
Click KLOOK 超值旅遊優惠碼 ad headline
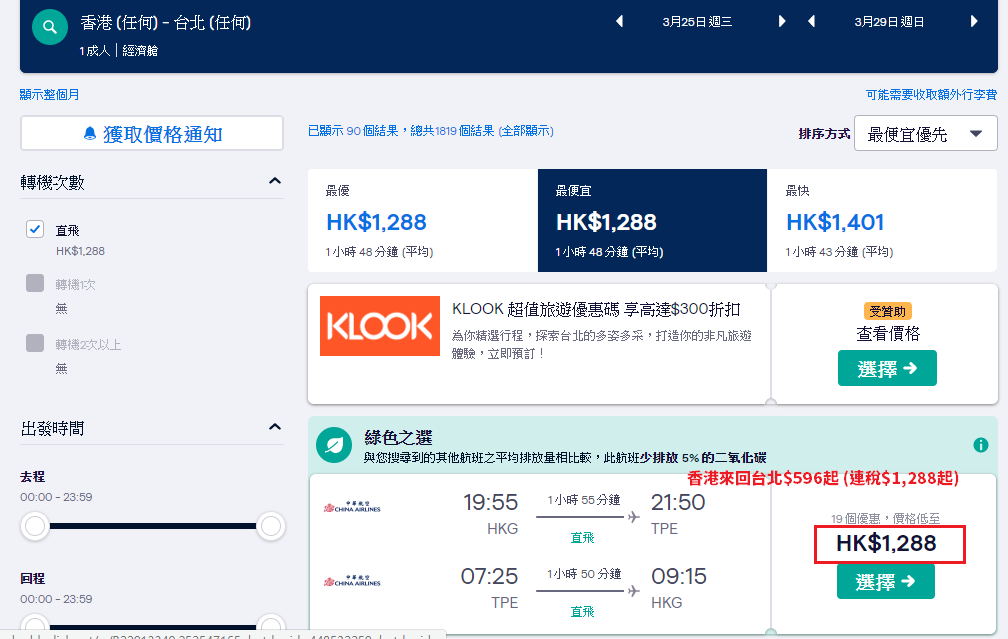point(596,309)
